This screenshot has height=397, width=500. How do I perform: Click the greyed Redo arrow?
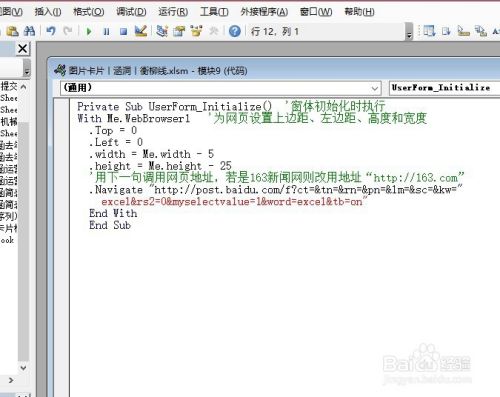point(68,31)
